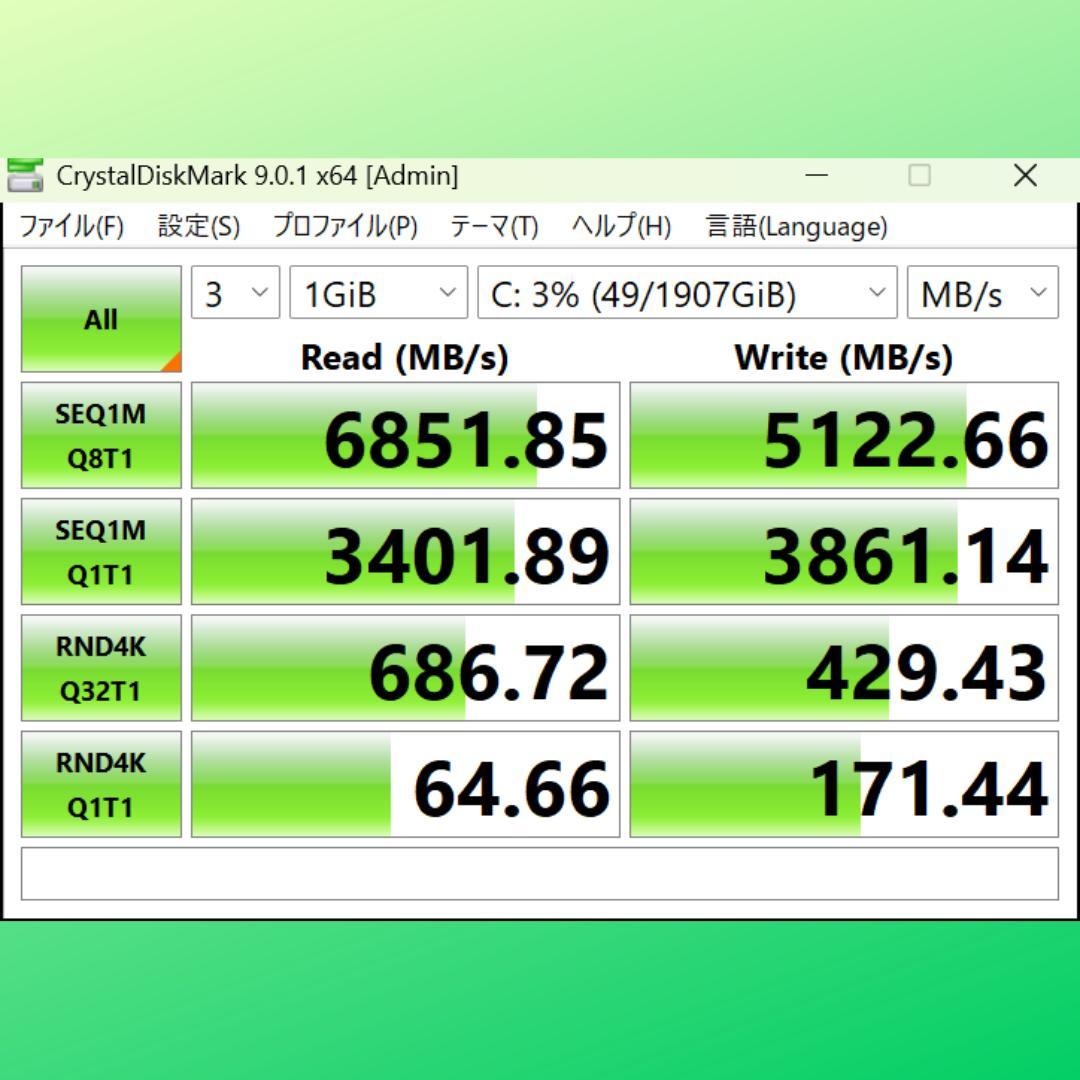Open the 設定(S) menu
The image size is (1080, 1080).
pyautogui.click(x=197, y=227)
